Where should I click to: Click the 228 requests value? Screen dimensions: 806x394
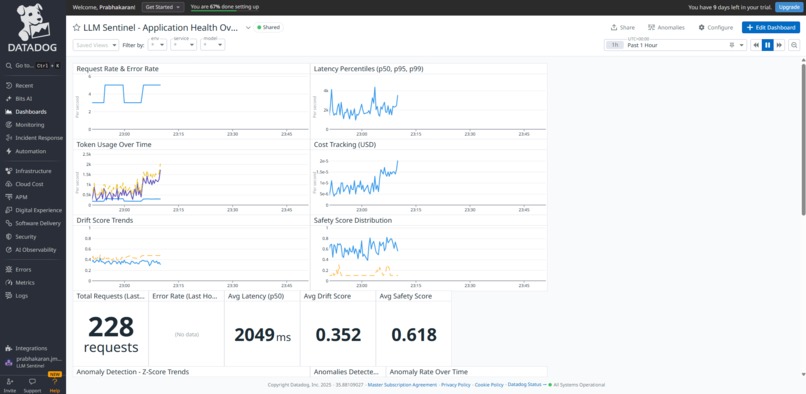tap(111, 334)
